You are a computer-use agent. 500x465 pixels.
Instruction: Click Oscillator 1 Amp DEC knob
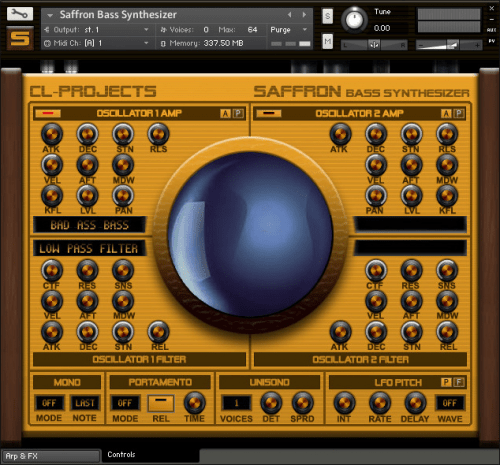pos(87,134)
